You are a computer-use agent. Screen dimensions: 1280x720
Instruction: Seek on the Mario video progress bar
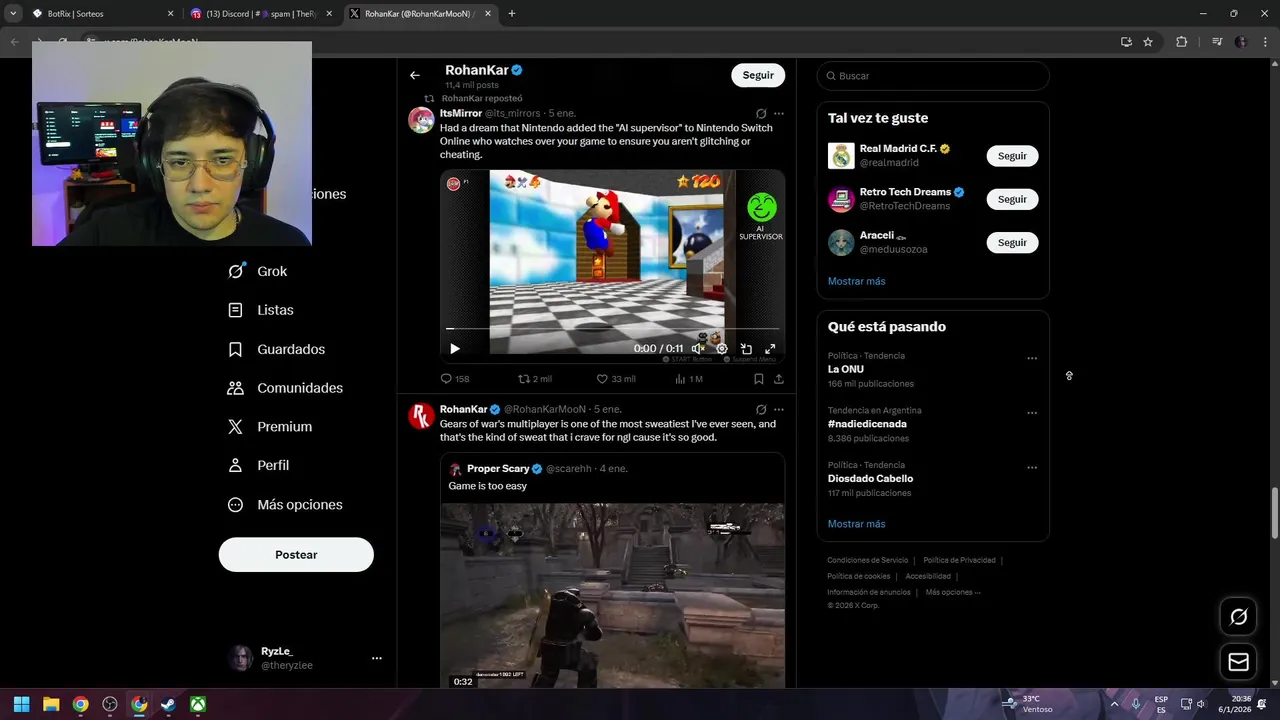pos(612,328)
